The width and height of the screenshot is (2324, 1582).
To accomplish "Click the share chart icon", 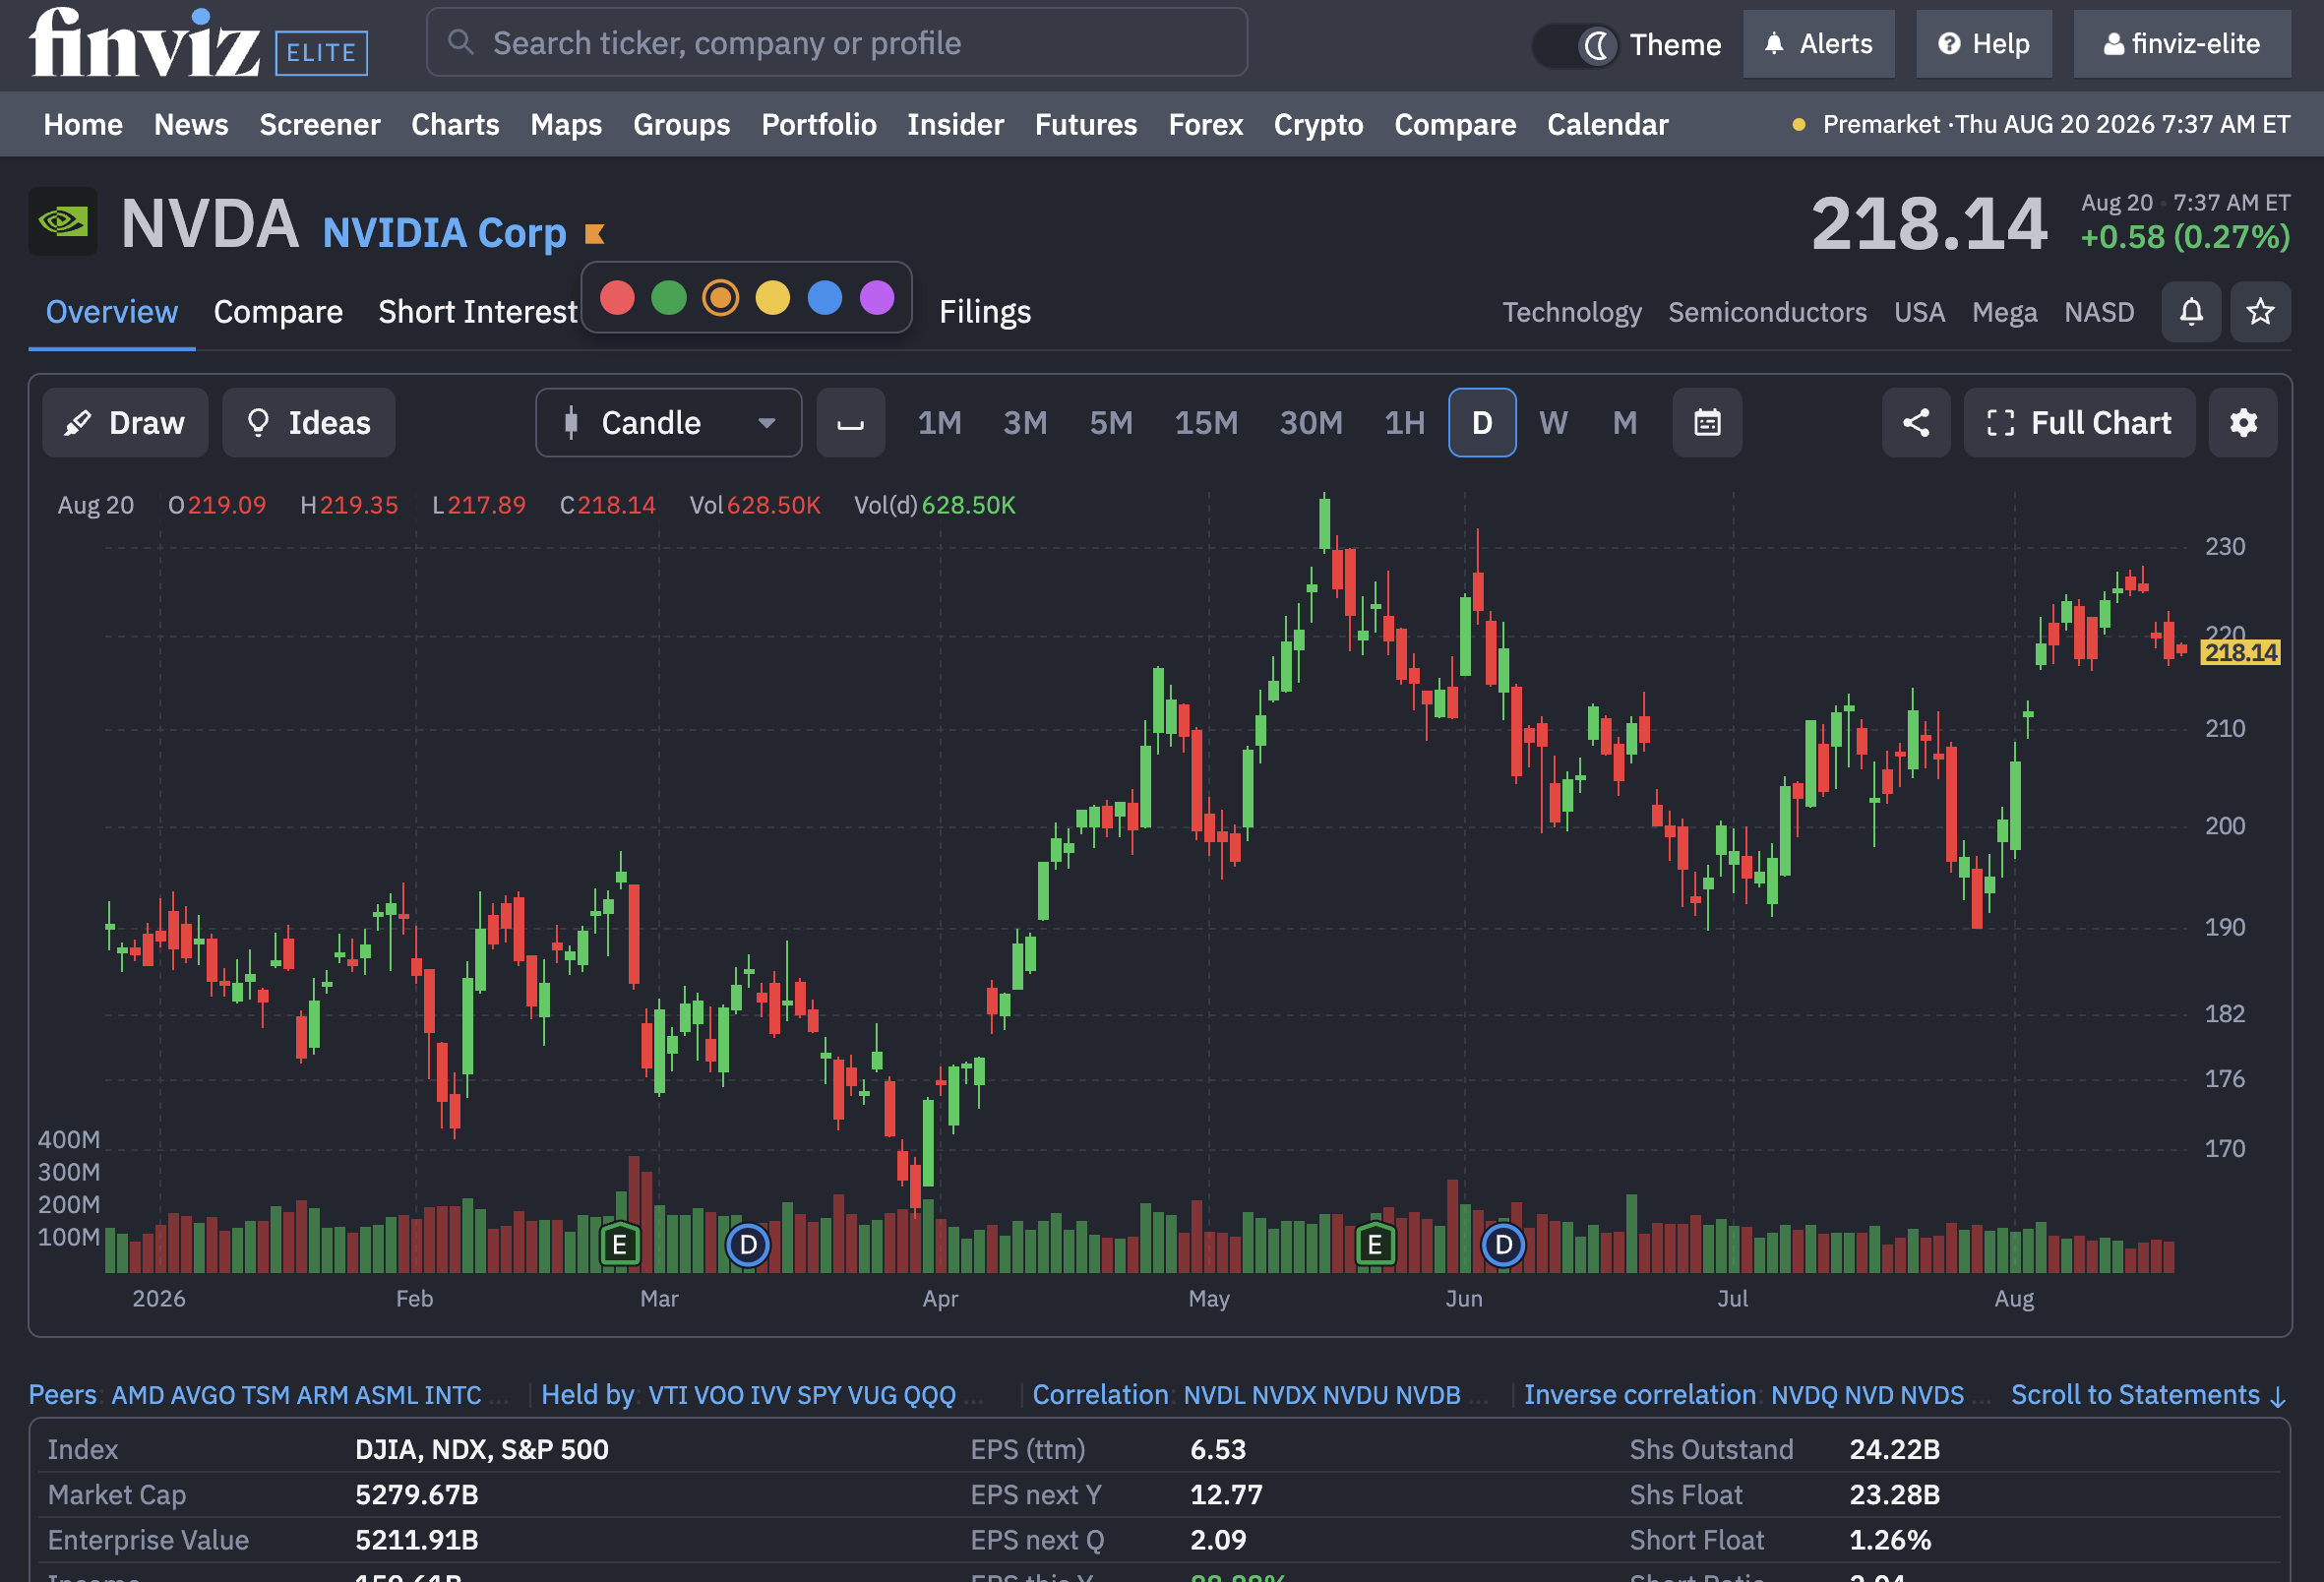I will coord(1916,423).
